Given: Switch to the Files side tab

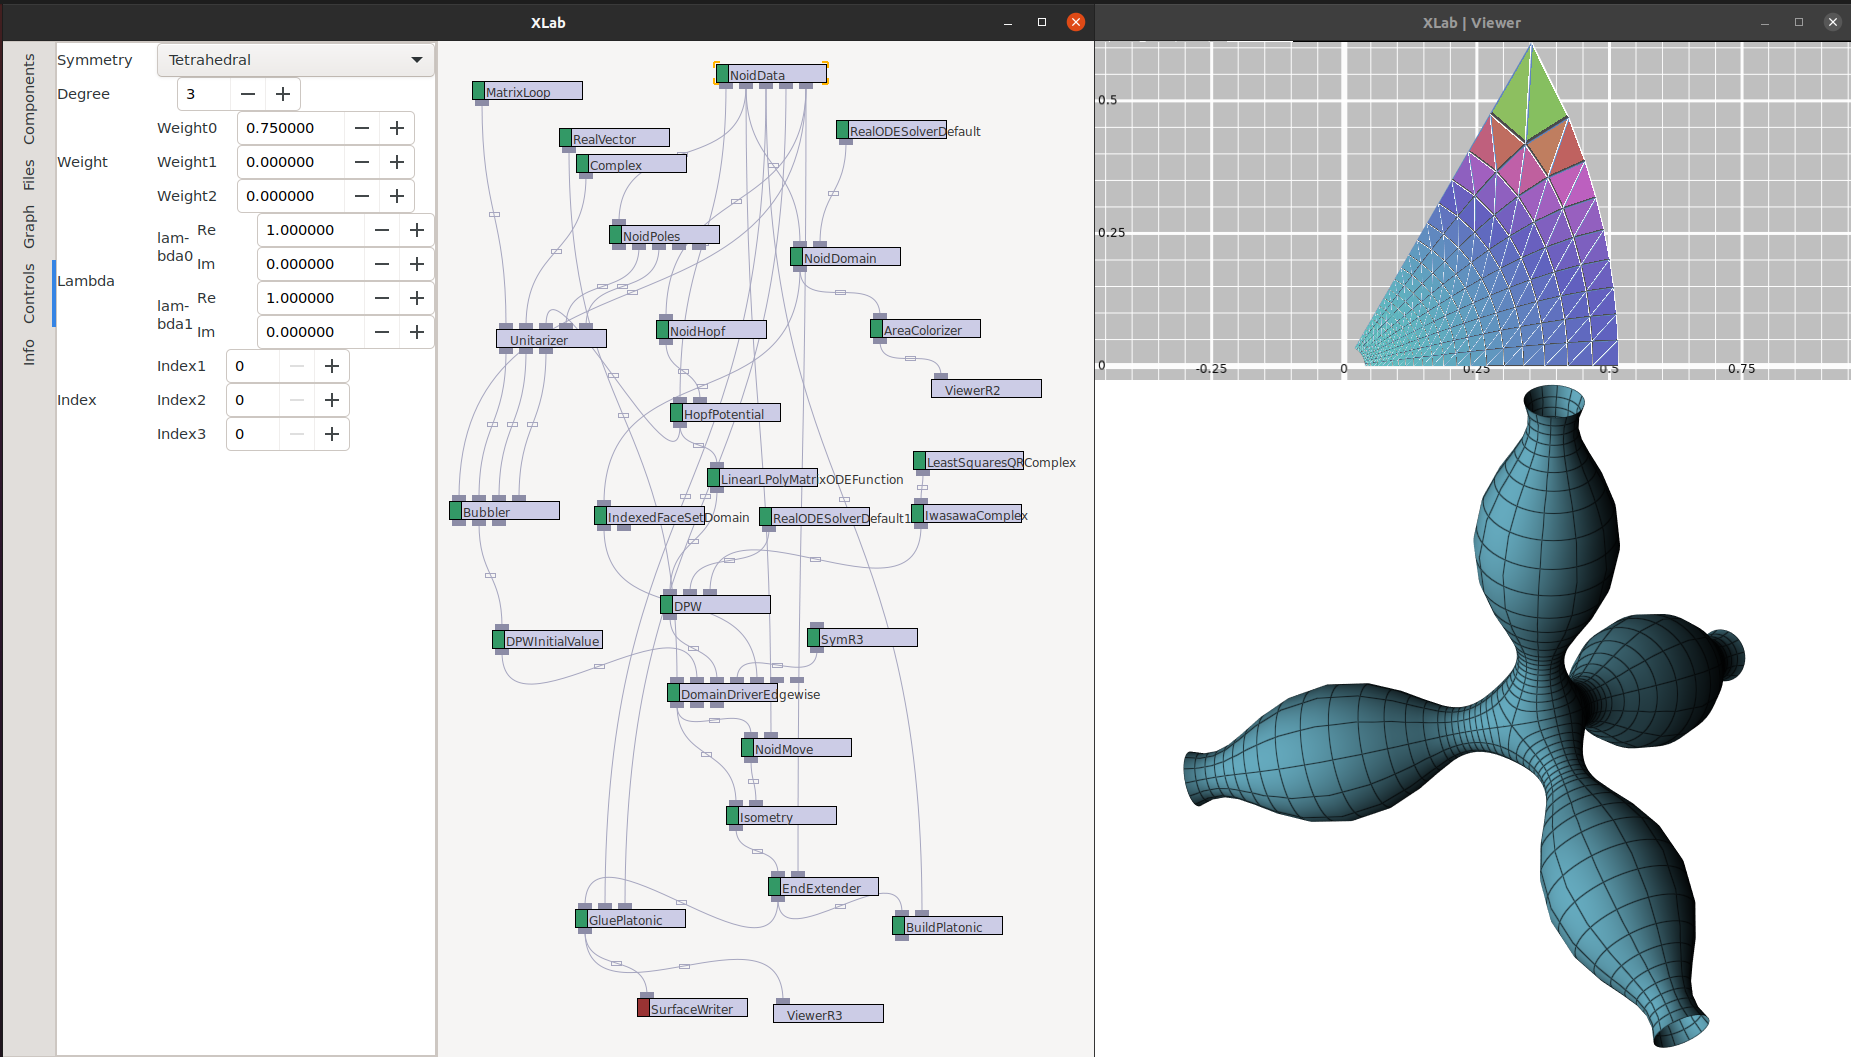Looking at the screenshot, I should pos(29,174).
